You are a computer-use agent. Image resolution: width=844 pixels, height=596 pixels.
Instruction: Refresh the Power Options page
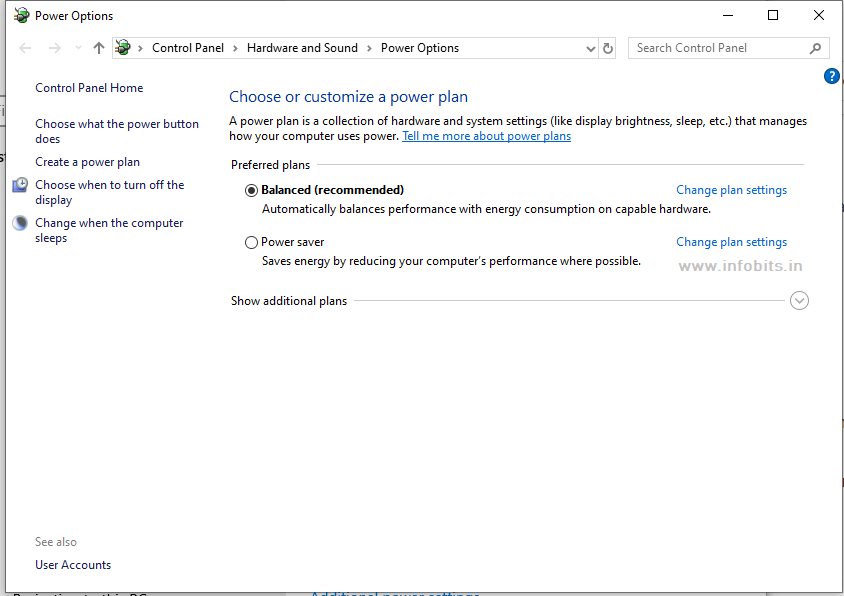point(608,48)
